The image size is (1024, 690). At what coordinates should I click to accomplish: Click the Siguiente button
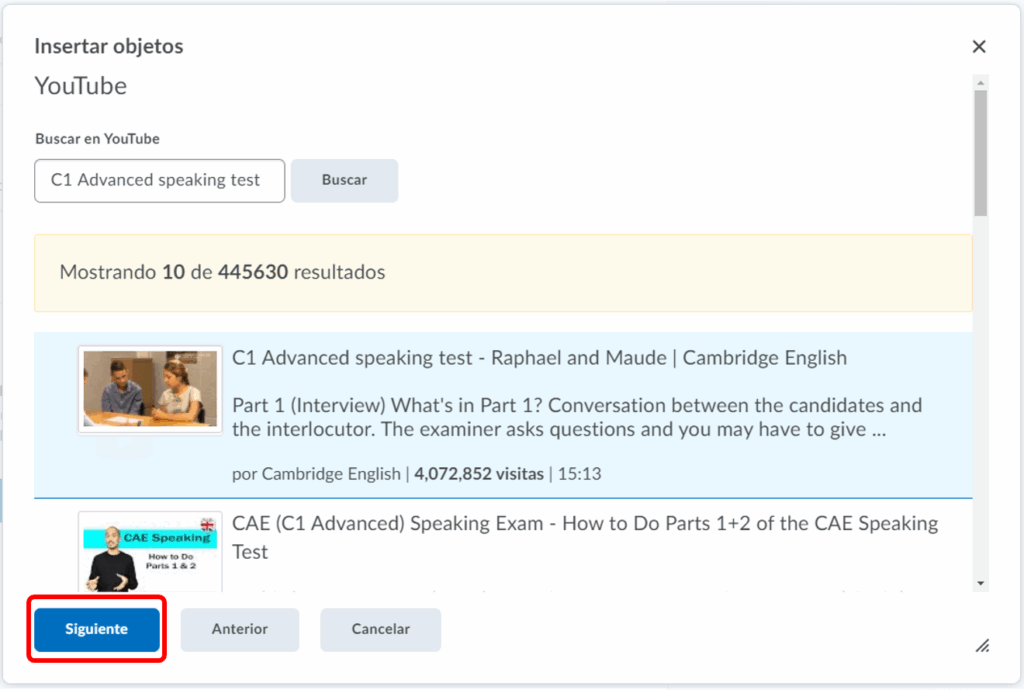[97, 629]
